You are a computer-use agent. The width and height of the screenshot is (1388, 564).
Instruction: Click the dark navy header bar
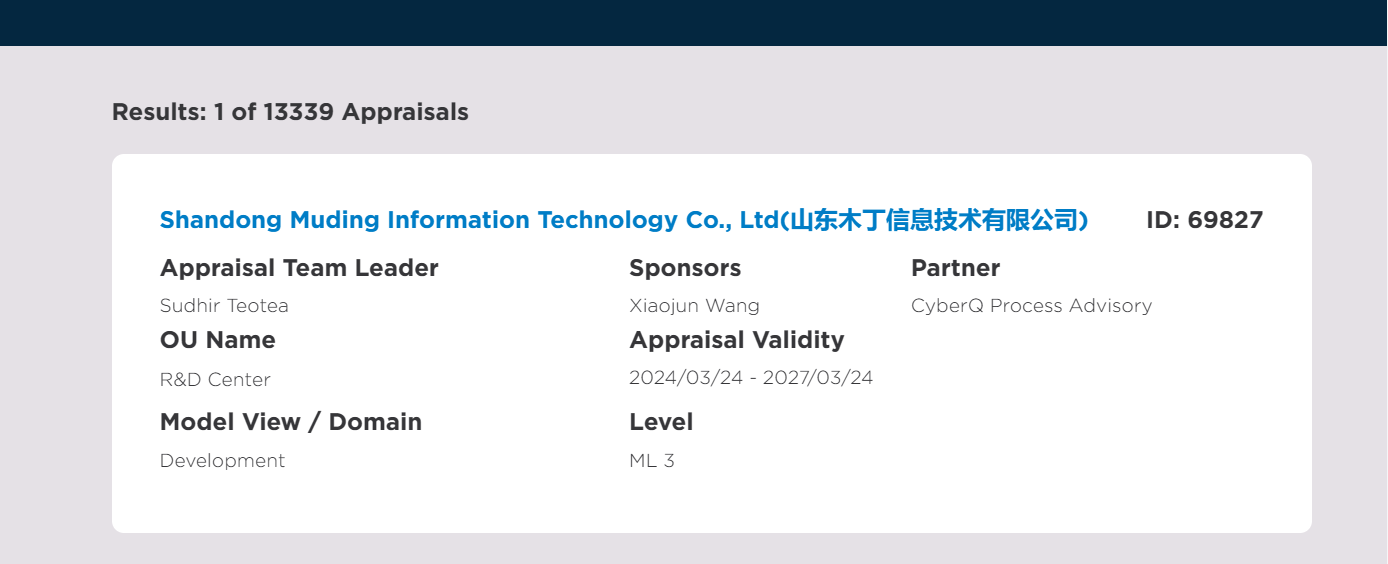694,23
